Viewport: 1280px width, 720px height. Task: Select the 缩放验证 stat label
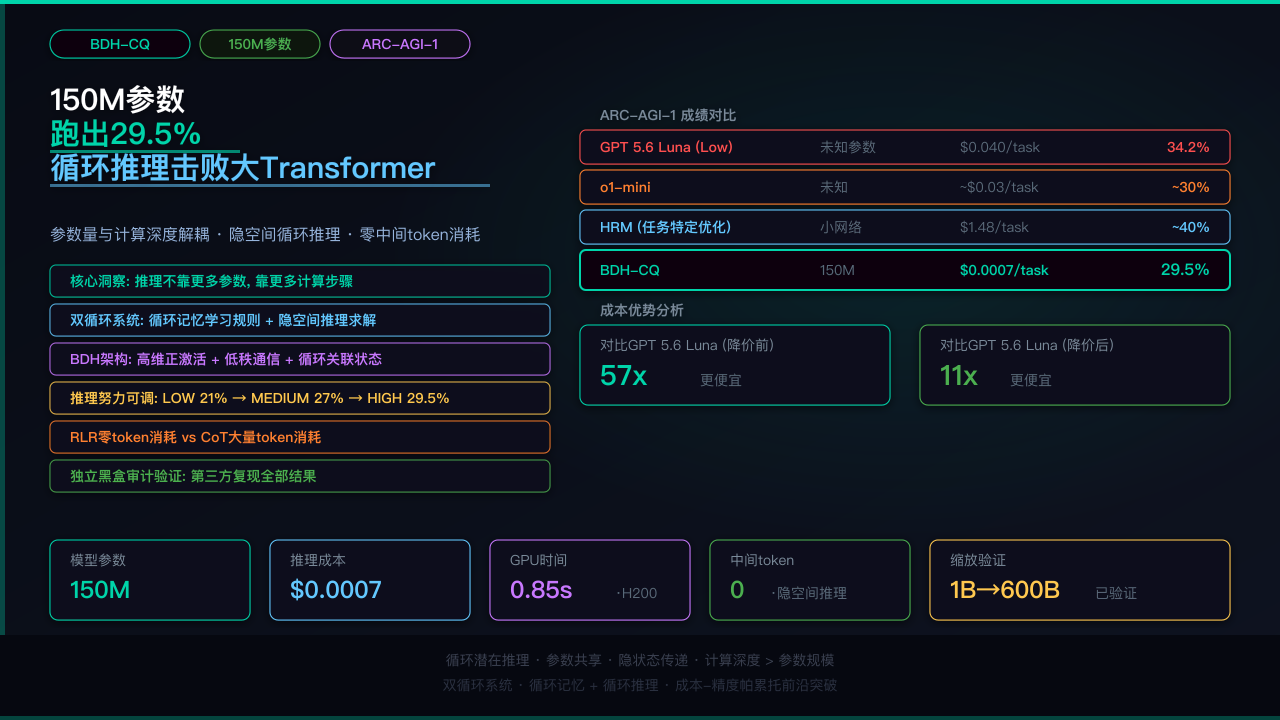click(978, 560)
